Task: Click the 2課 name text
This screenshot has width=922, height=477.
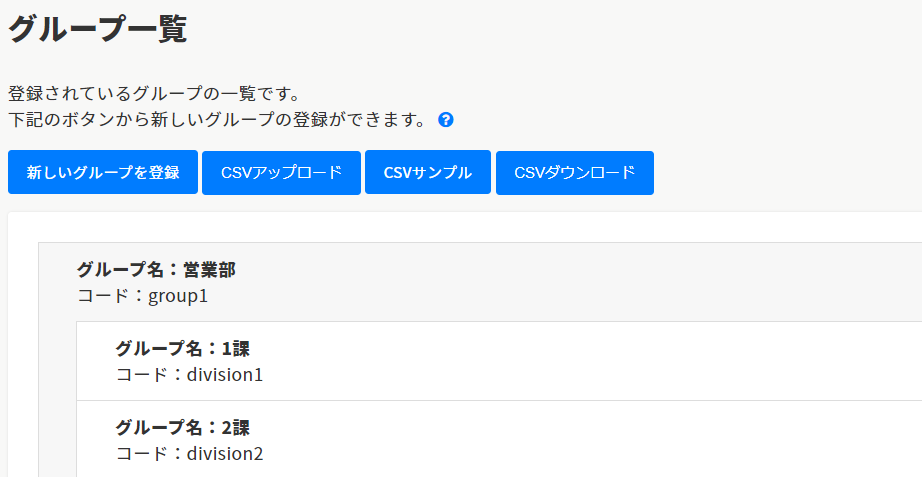Action: coord(236,428)
